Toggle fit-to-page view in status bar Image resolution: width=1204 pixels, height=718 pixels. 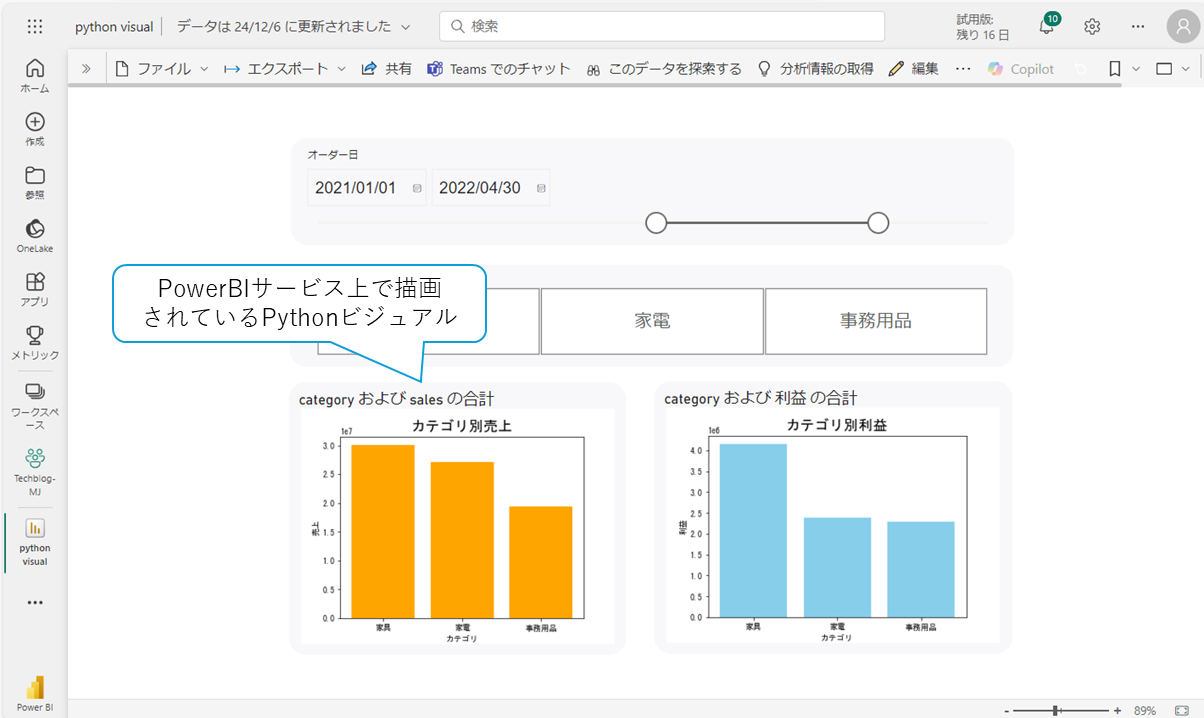(x=1182, y=710)
